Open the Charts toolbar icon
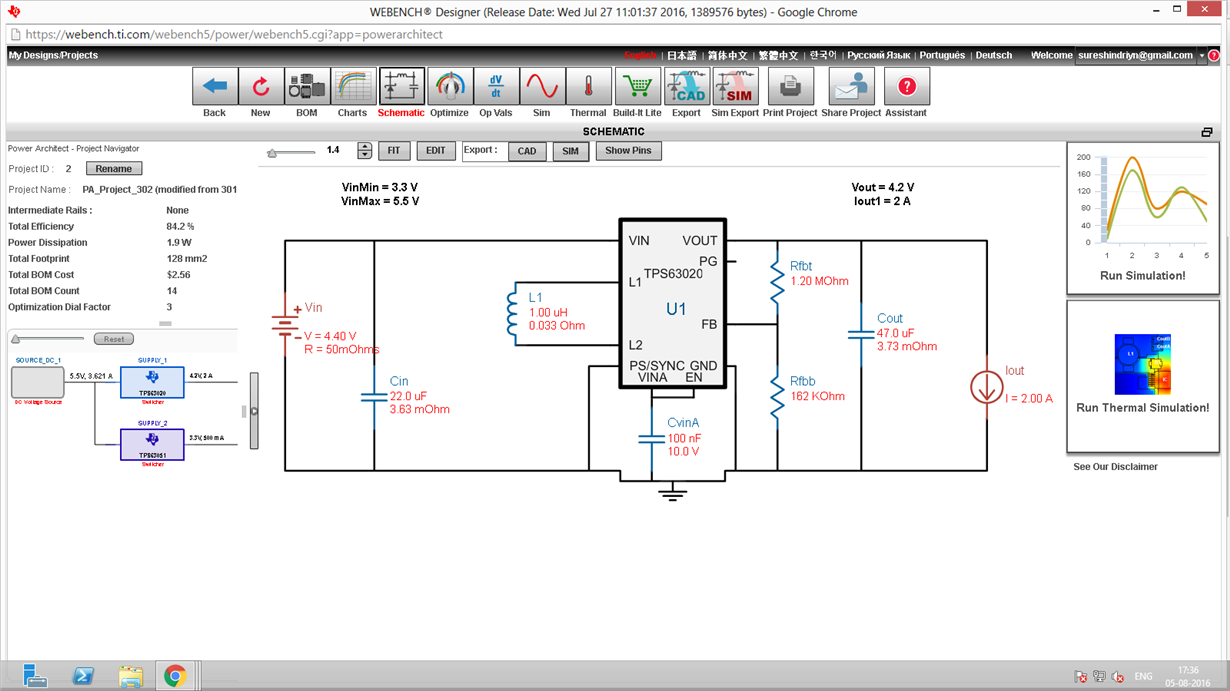The height and width of the screenshot is (691, 1230). click(x=354, y=86)
